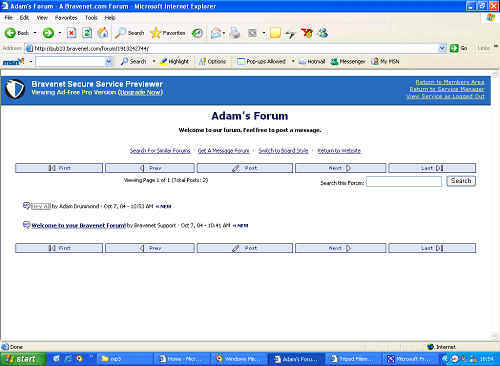Click the red butterfly toolbar icon
Viewport: 500px width, 366px height.
307,33
